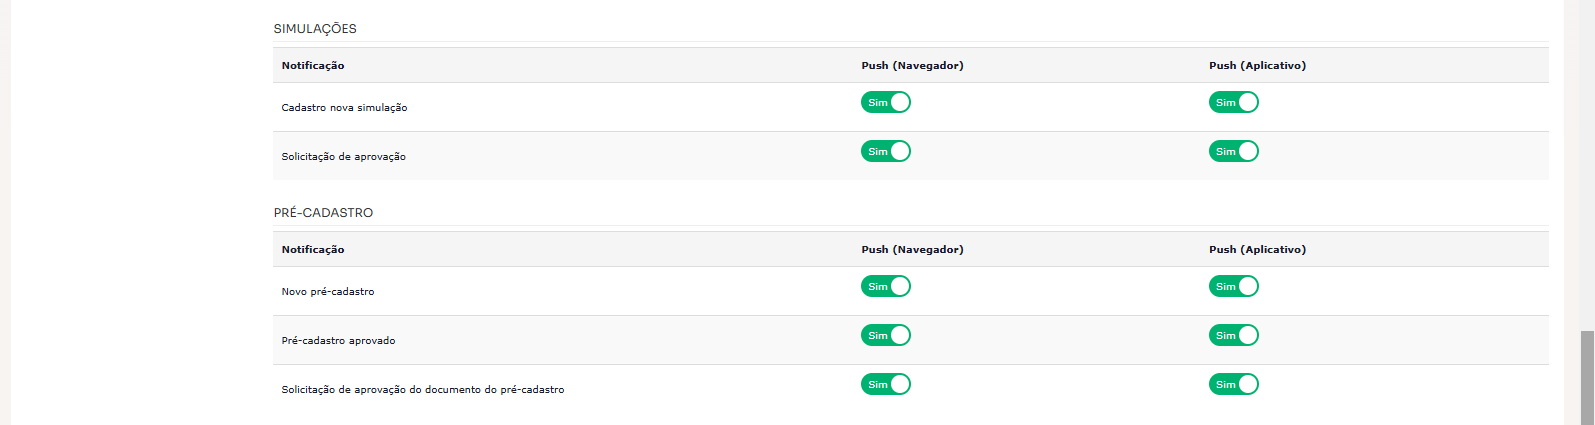Viewport: 1595px width, 425px height.
Task: Toggle browser push for pré-cadastro document approval
Action: coord(885,384)
